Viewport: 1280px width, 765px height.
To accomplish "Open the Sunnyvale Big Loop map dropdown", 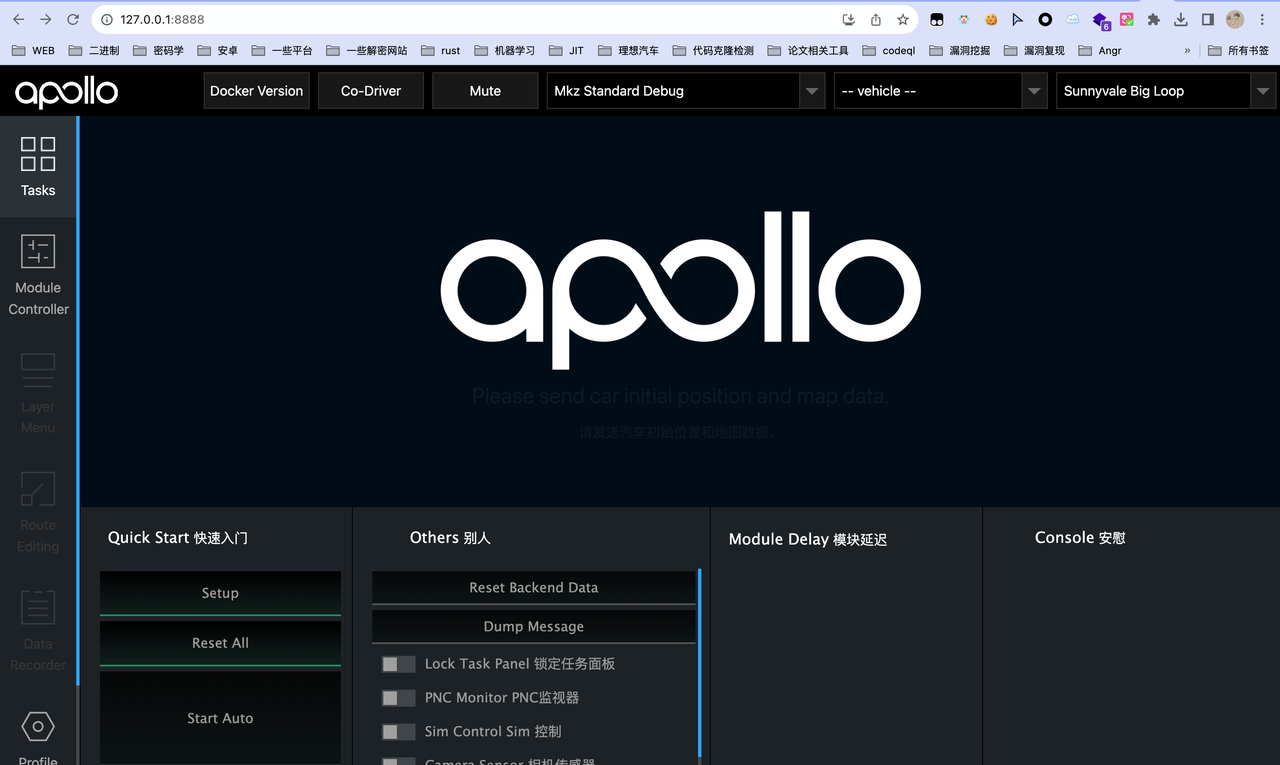I will [1262, 91].
